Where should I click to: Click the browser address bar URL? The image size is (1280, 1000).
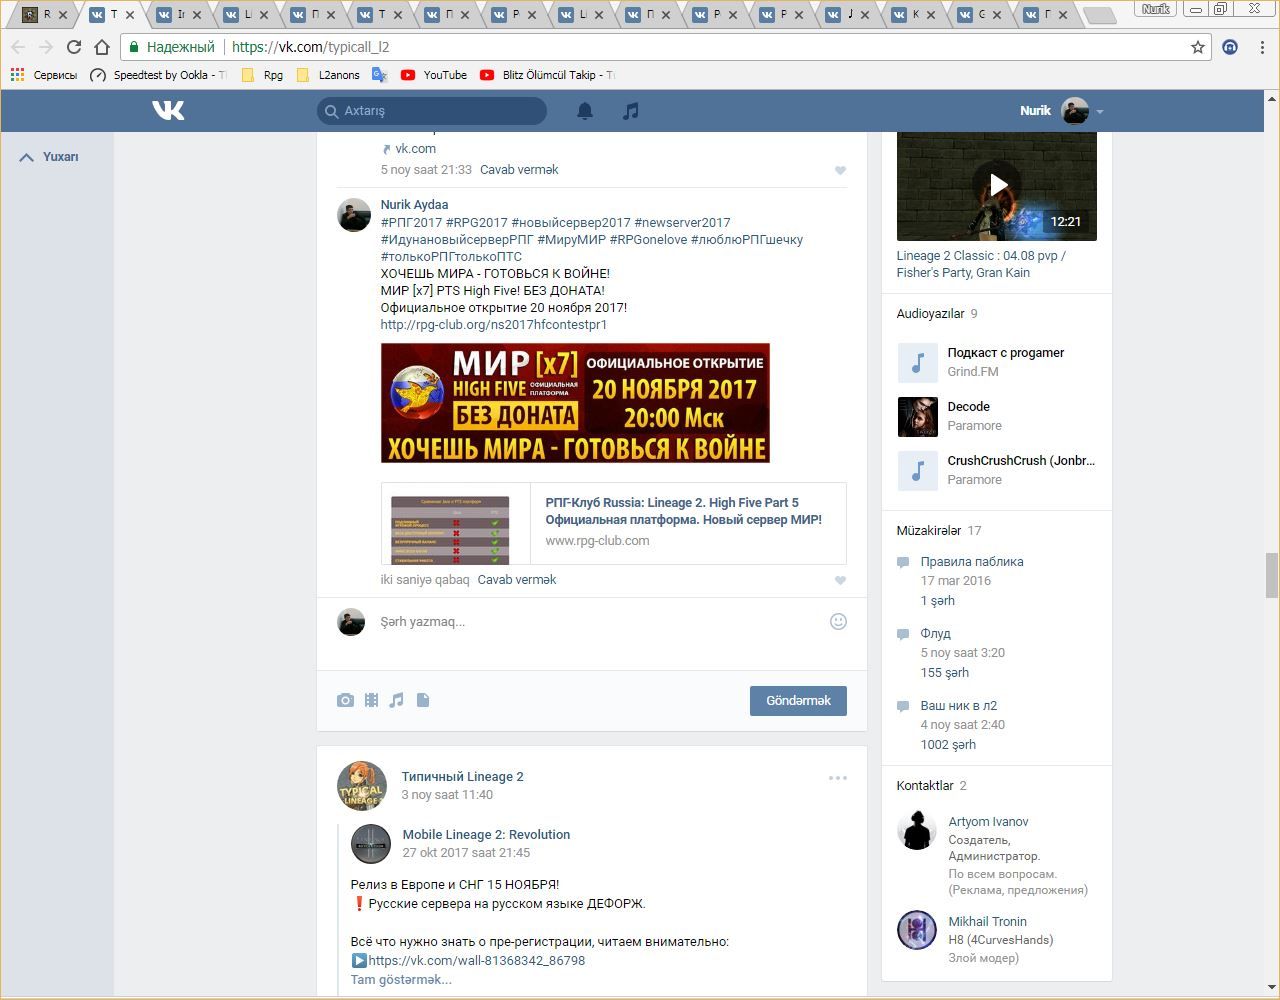coord(310,47)
